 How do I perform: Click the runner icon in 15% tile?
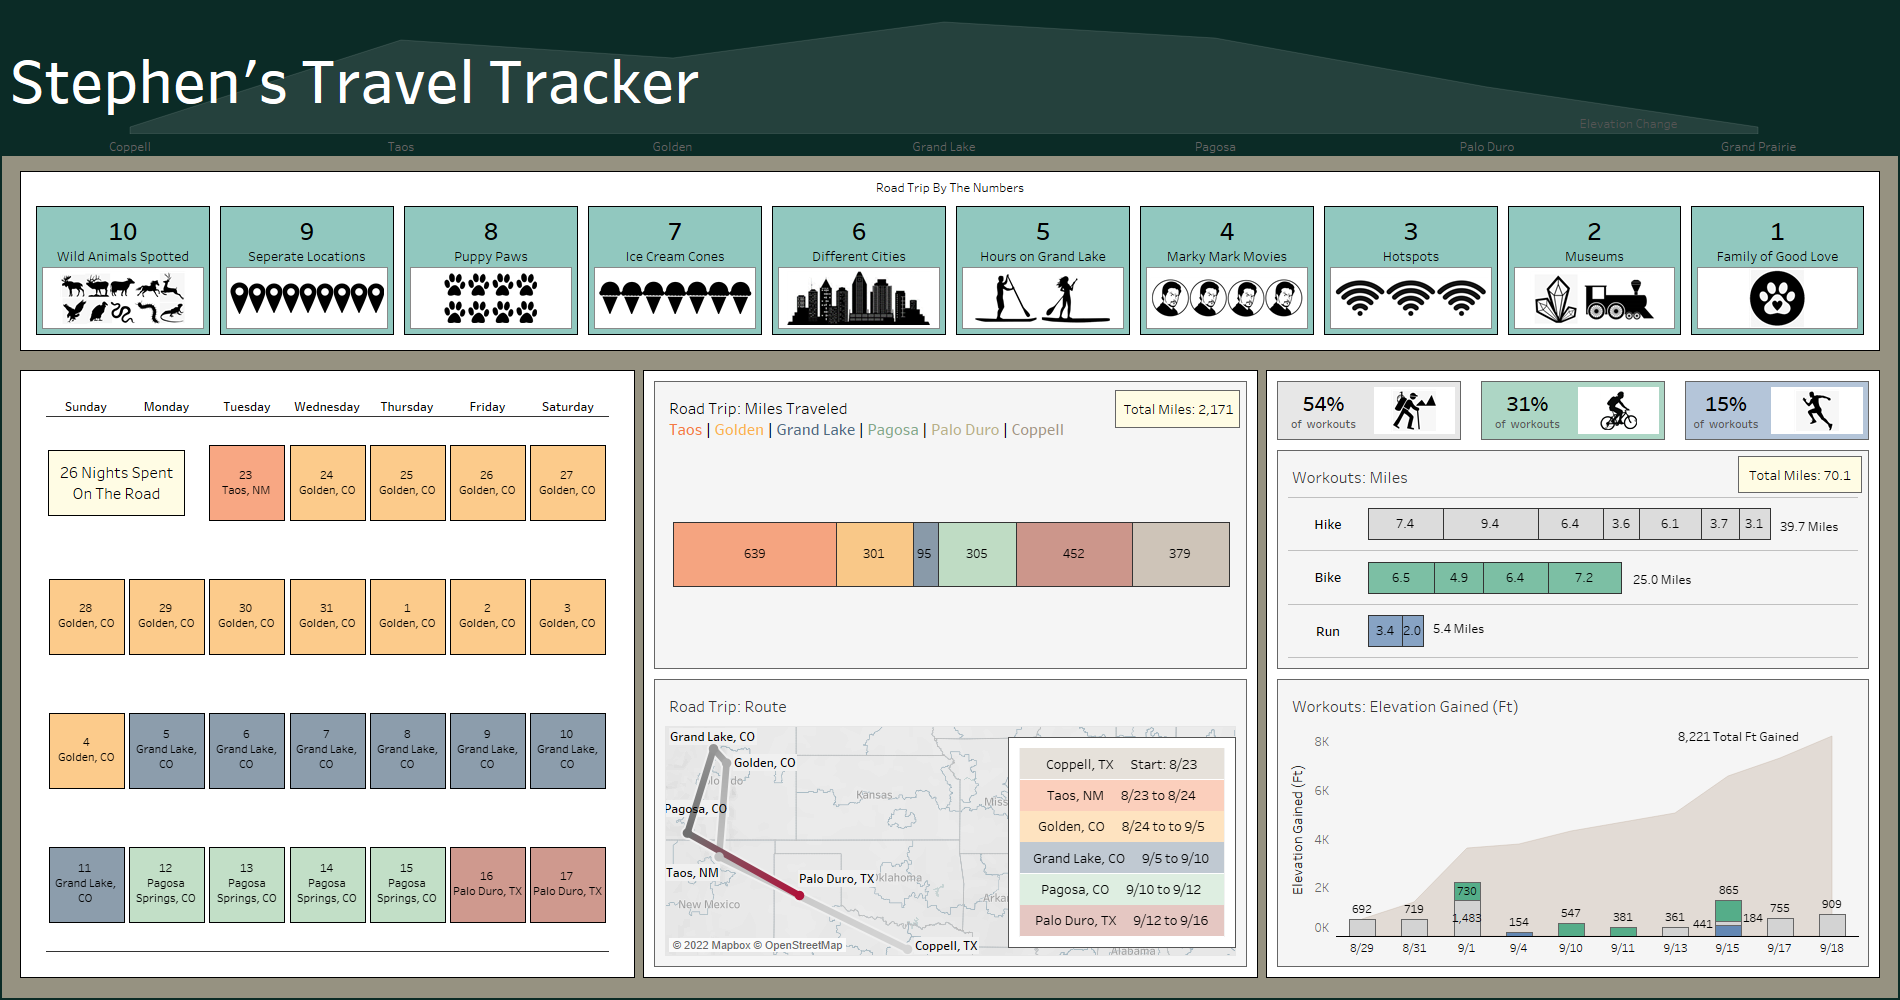[1817, 410]
